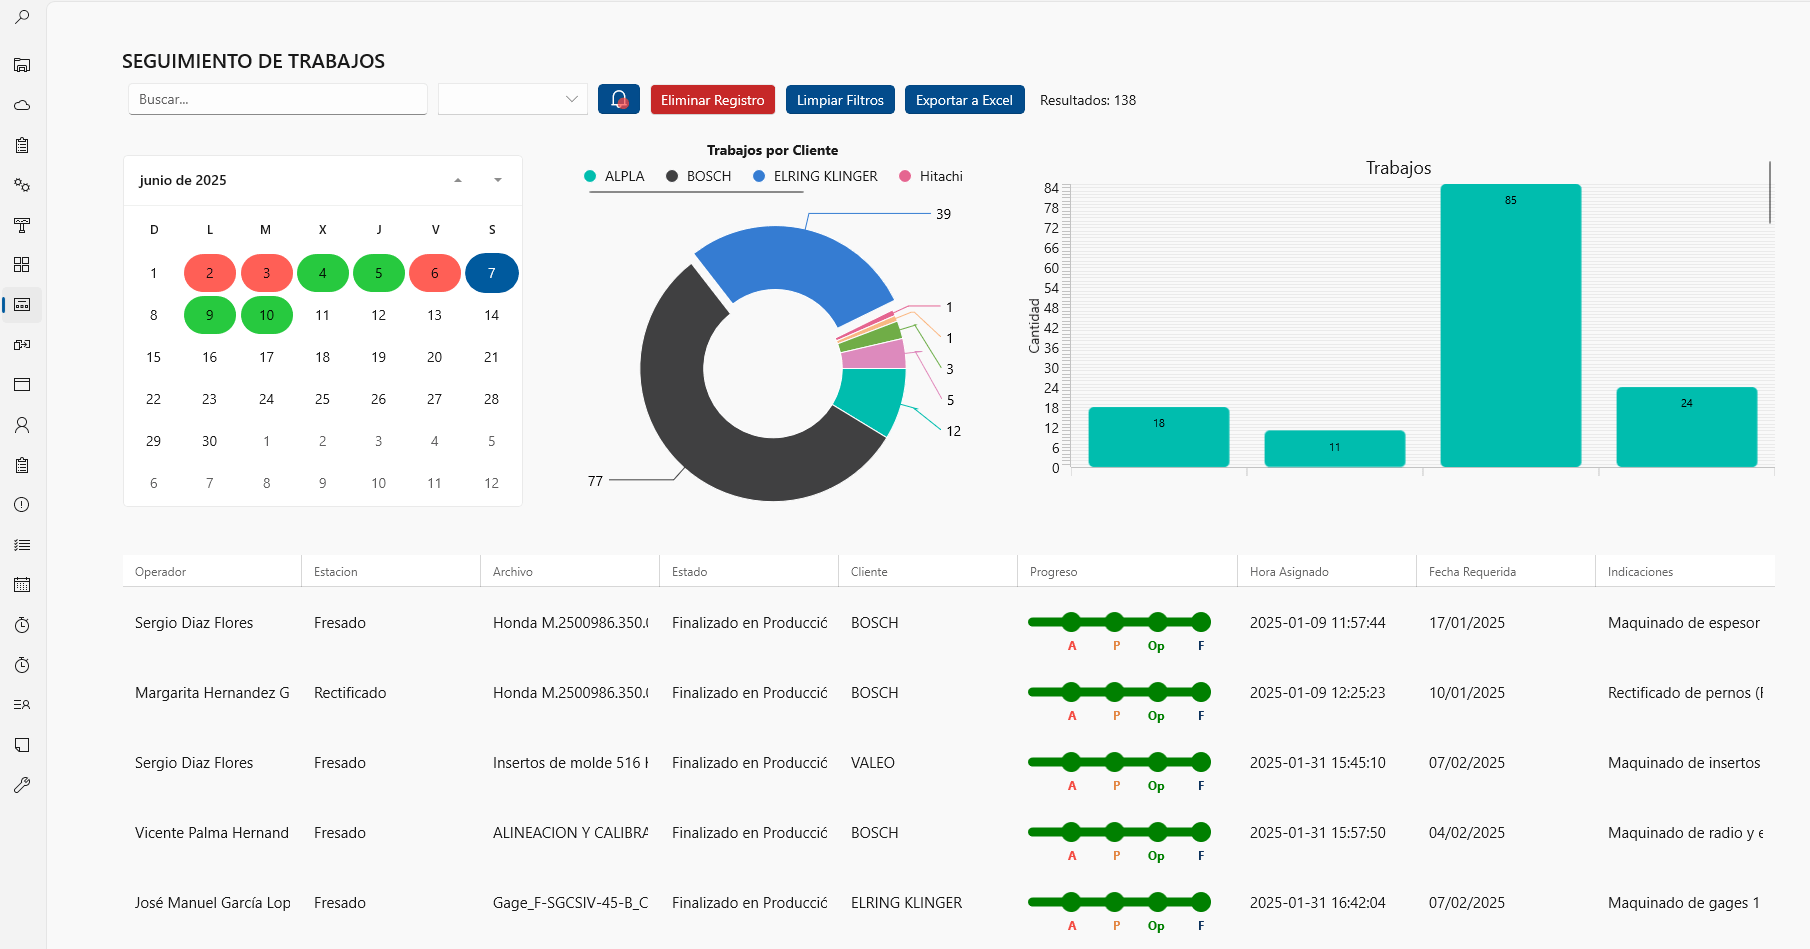Toggle the ELRING KLINGER legend entry
The width and height of the screenshot is (1810, 949).
click(x=815, y=176)
